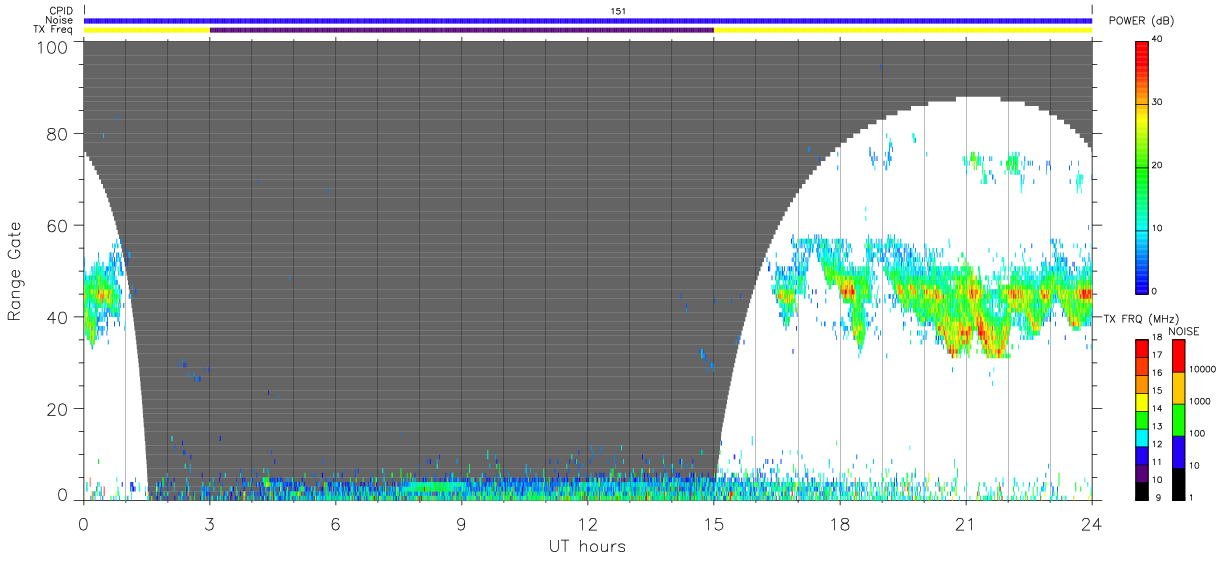Click the 100 range gate tick label
This screenshot has height=567, width=1228.
52,47
